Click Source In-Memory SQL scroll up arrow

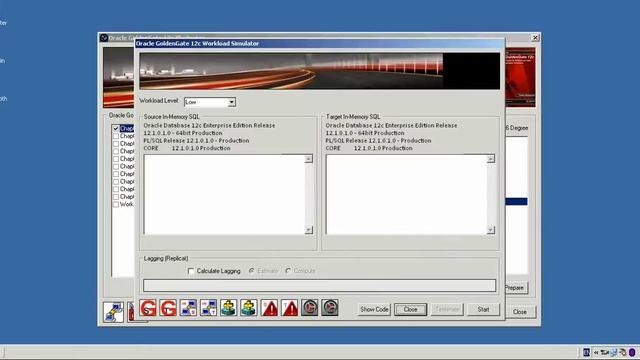point(309,159)
